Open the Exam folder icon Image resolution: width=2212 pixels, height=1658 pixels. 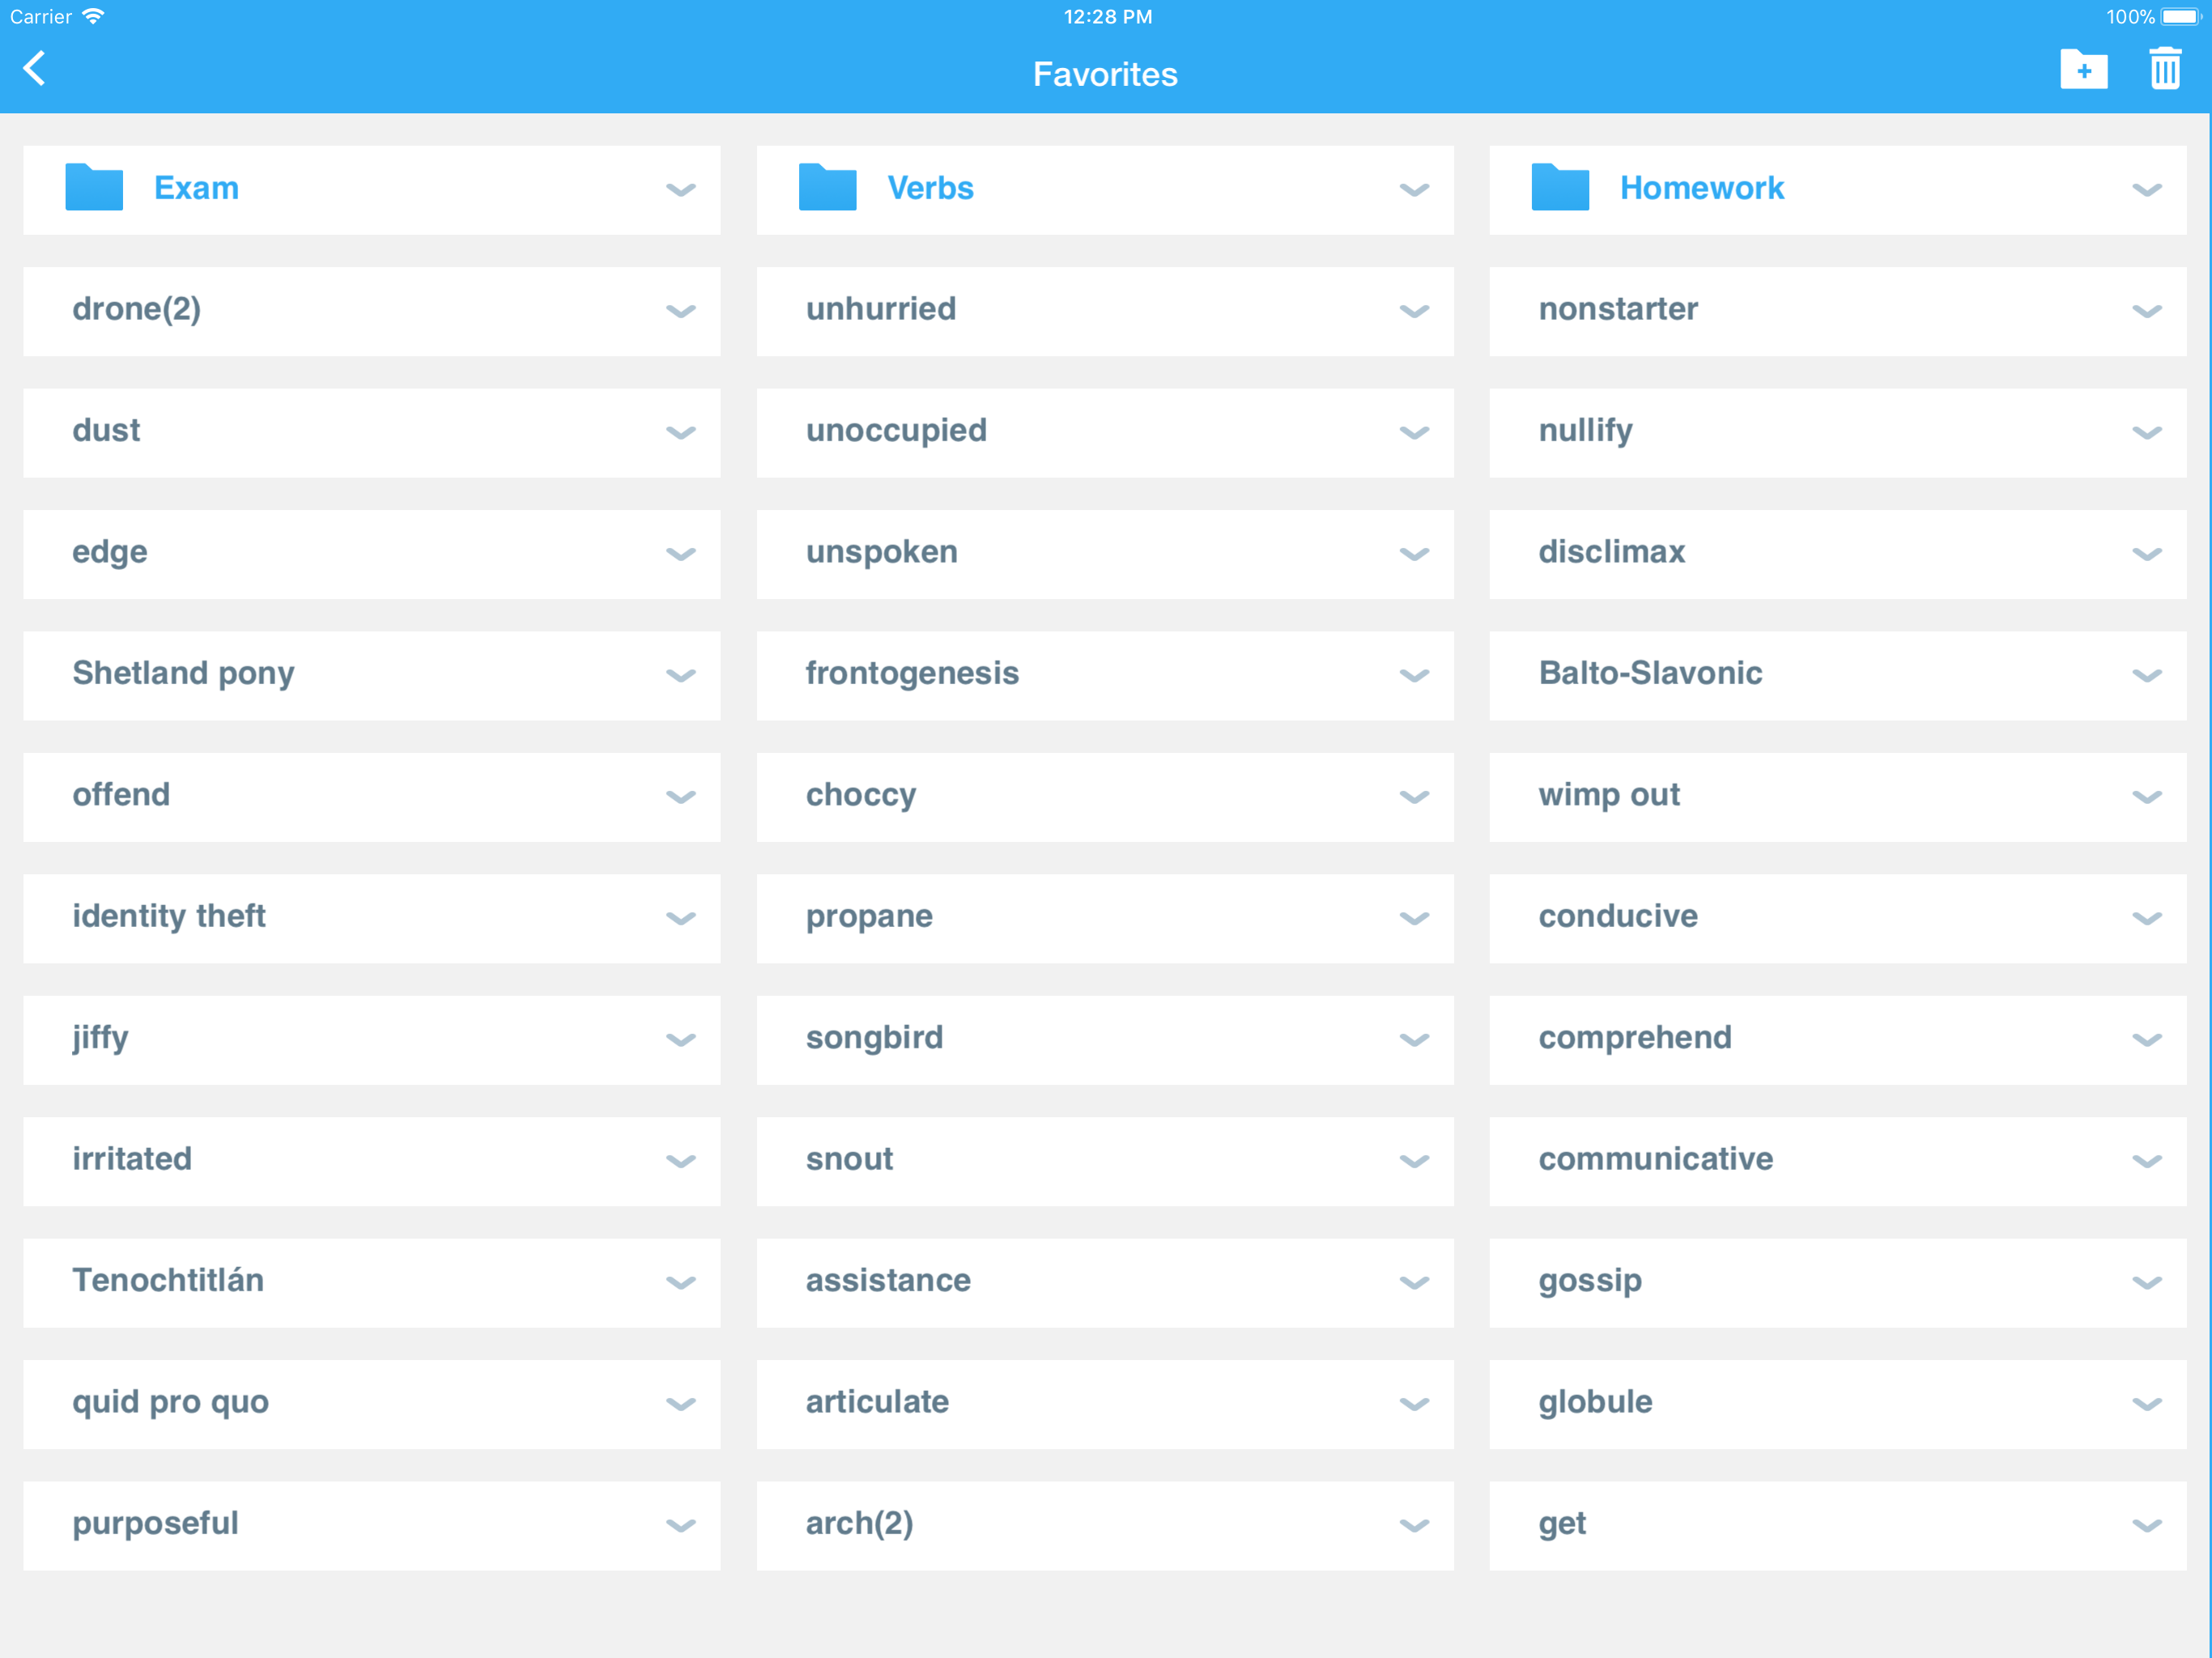[x=94, y=188]
